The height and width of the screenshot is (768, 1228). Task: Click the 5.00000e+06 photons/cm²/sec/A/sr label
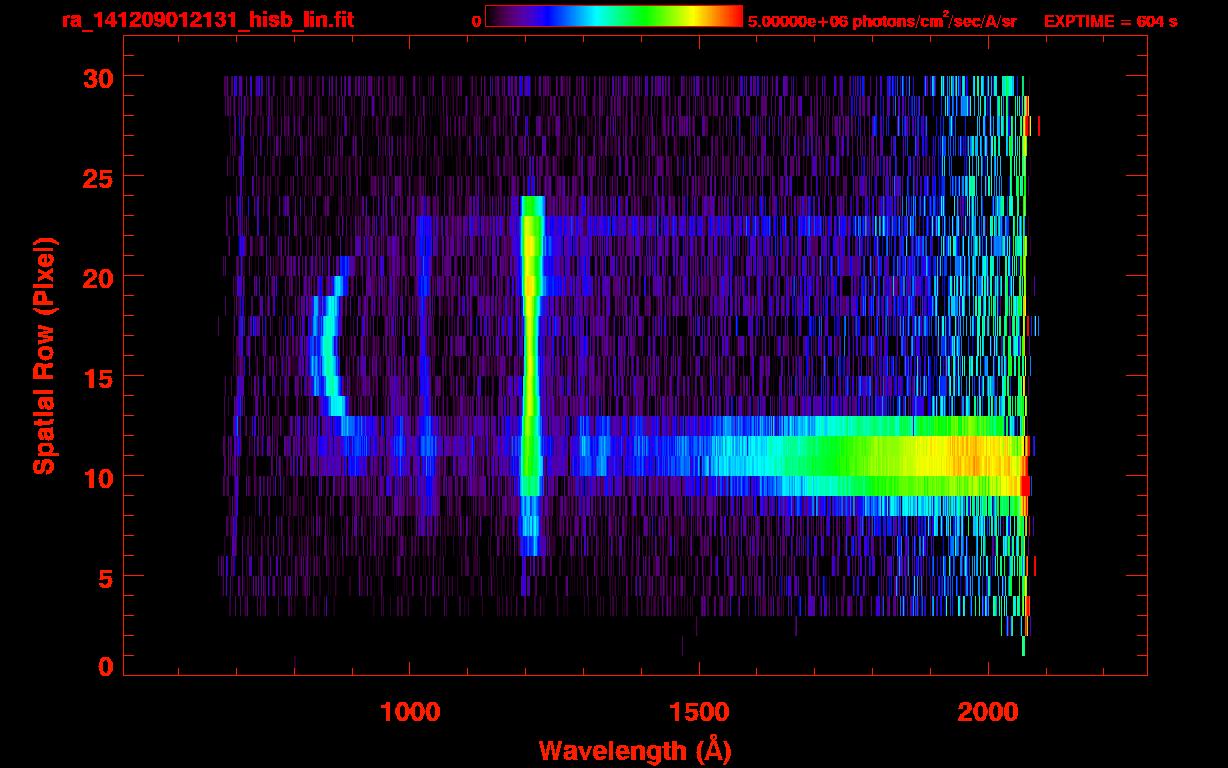(x=882, y=20)
